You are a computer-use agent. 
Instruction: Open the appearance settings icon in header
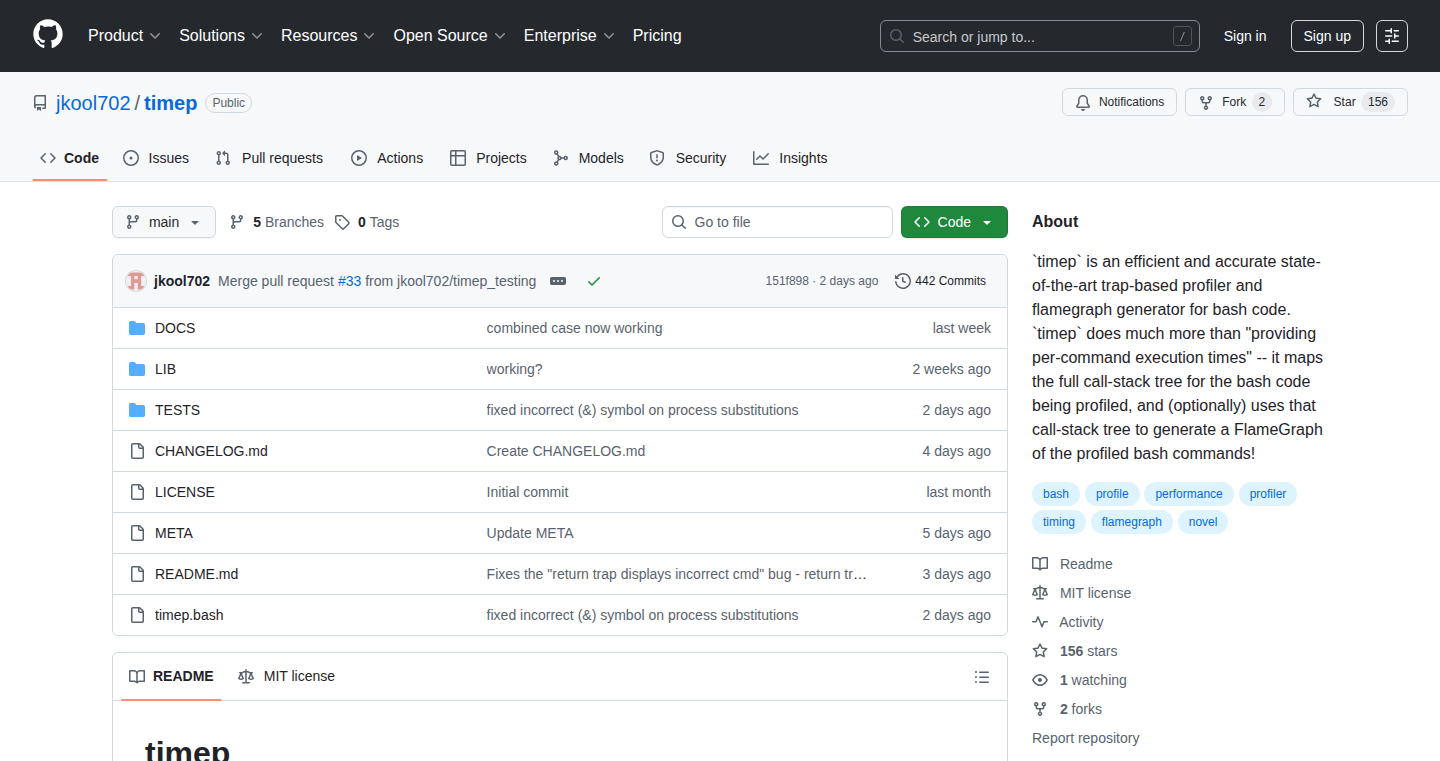tap(1392, 36)
